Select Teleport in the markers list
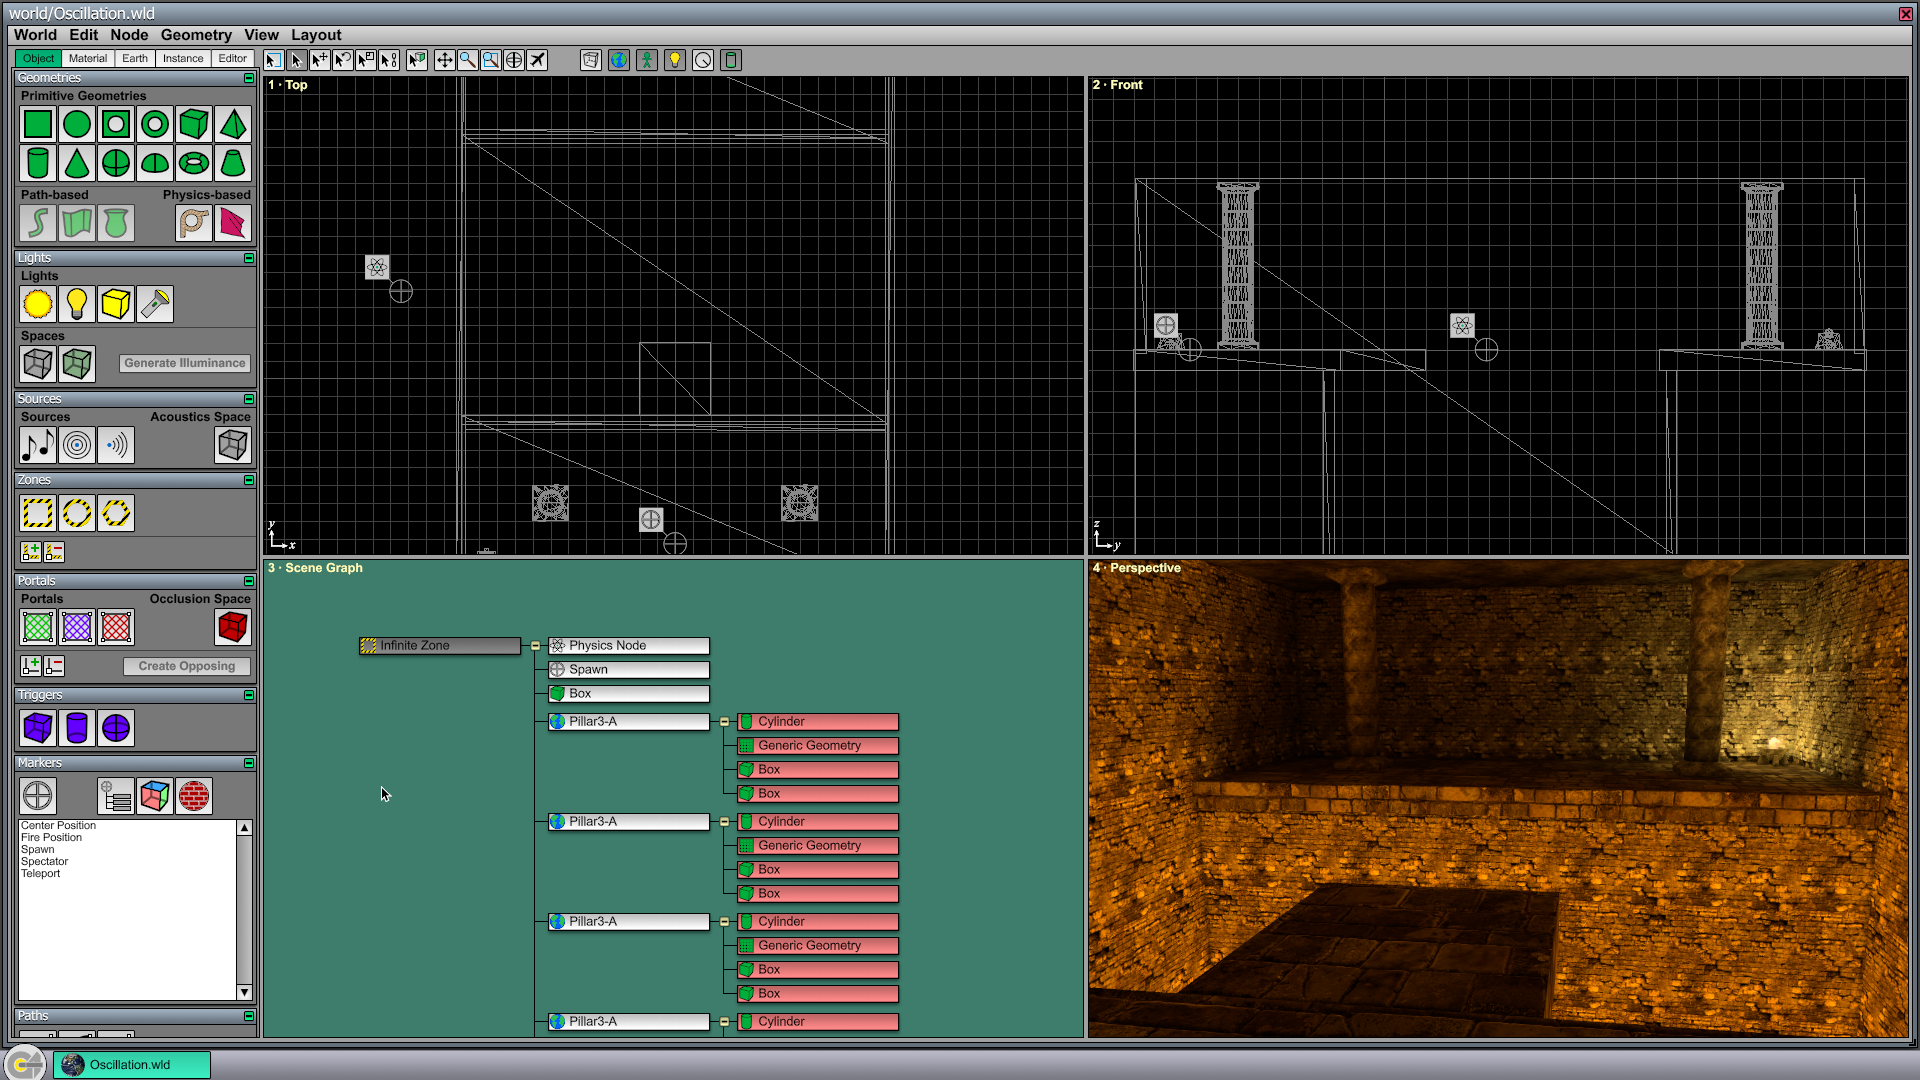The image size is (1920, 1080). pos(41,874)
